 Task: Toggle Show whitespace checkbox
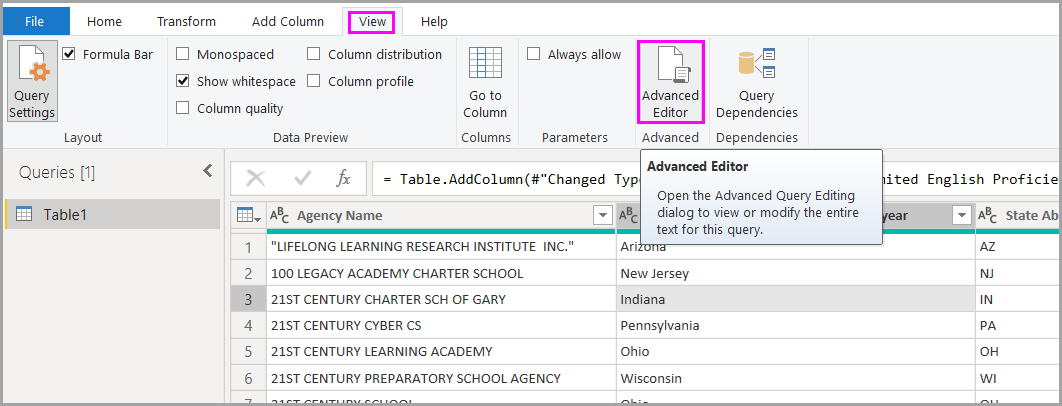click(183, 81)
